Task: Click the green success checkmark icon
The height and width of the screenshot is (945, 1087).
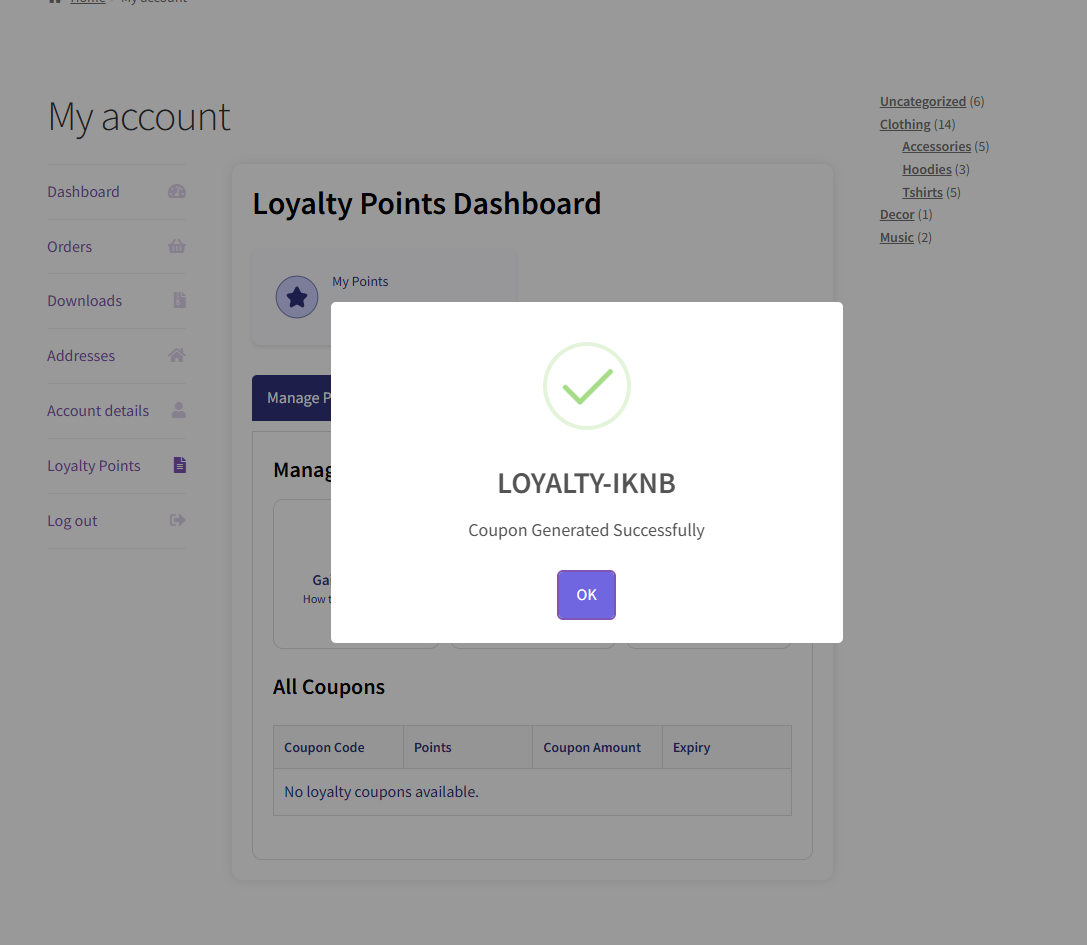Action: pyautogui.click(x=587, y=386)
